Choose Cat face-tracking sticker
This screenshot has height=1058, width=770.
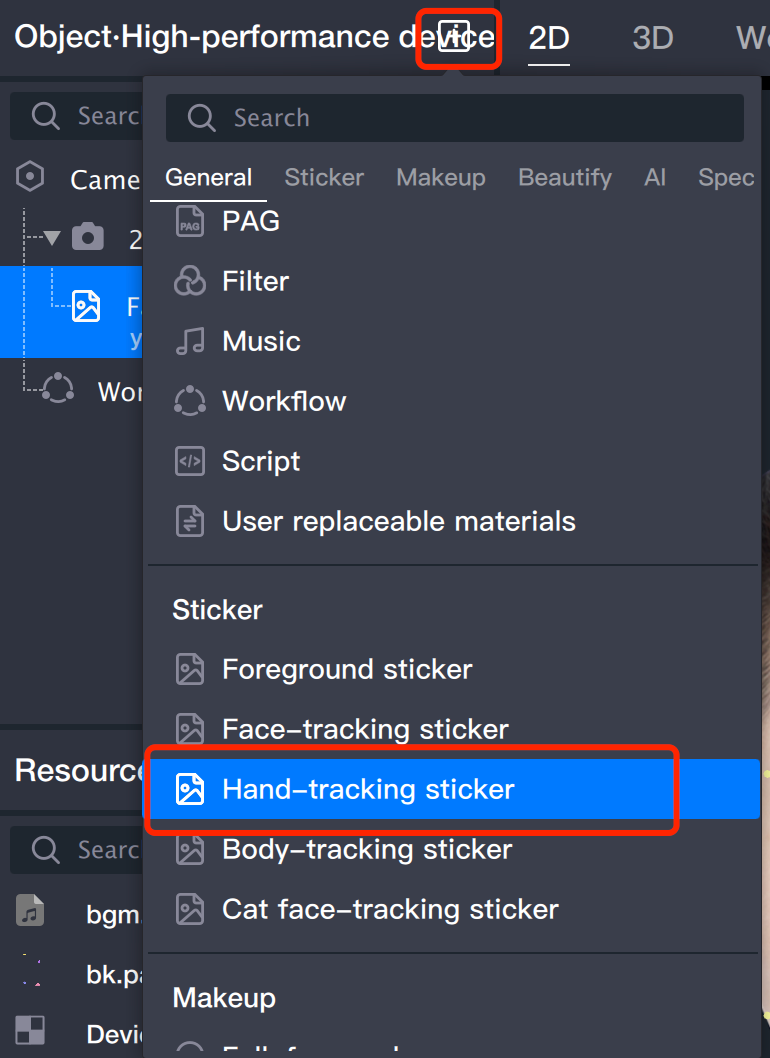click(x=390, y=909)
